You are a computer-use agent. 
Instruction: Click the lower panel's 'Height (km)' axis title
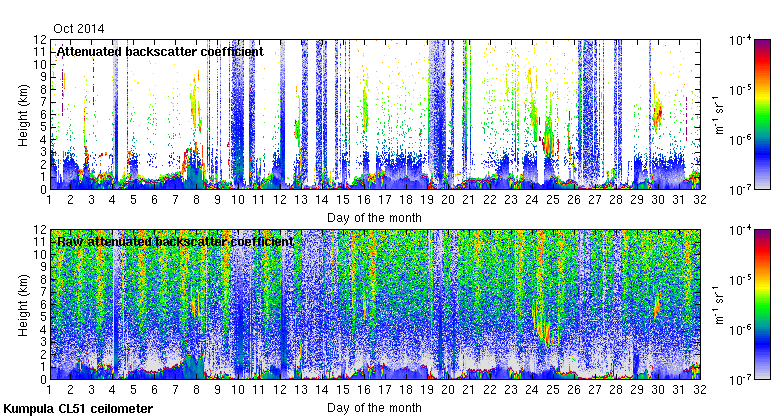pos(23,305)
